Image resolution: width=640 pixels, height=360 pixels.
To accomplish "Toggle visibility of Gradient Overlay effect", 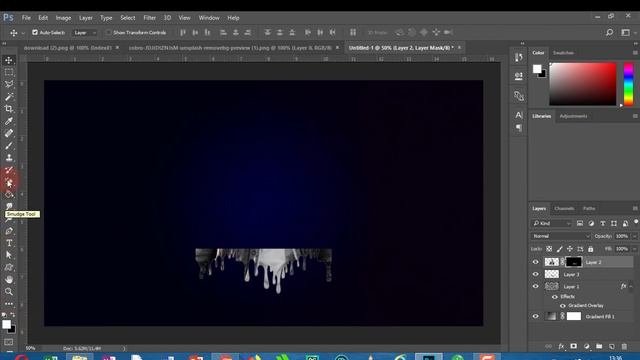I will 563,306.
